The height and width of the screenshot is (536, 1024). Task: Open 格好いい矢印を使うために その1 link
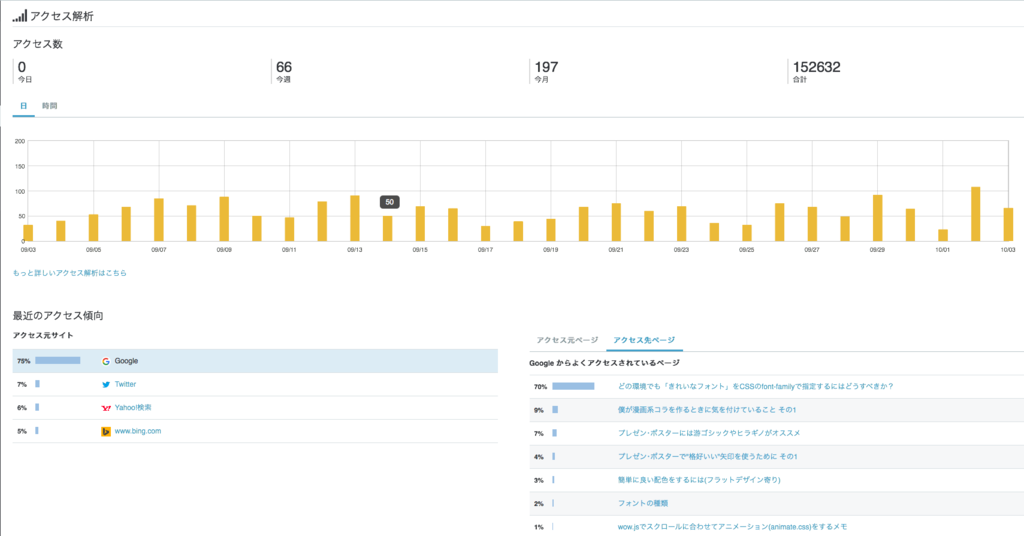708,456
